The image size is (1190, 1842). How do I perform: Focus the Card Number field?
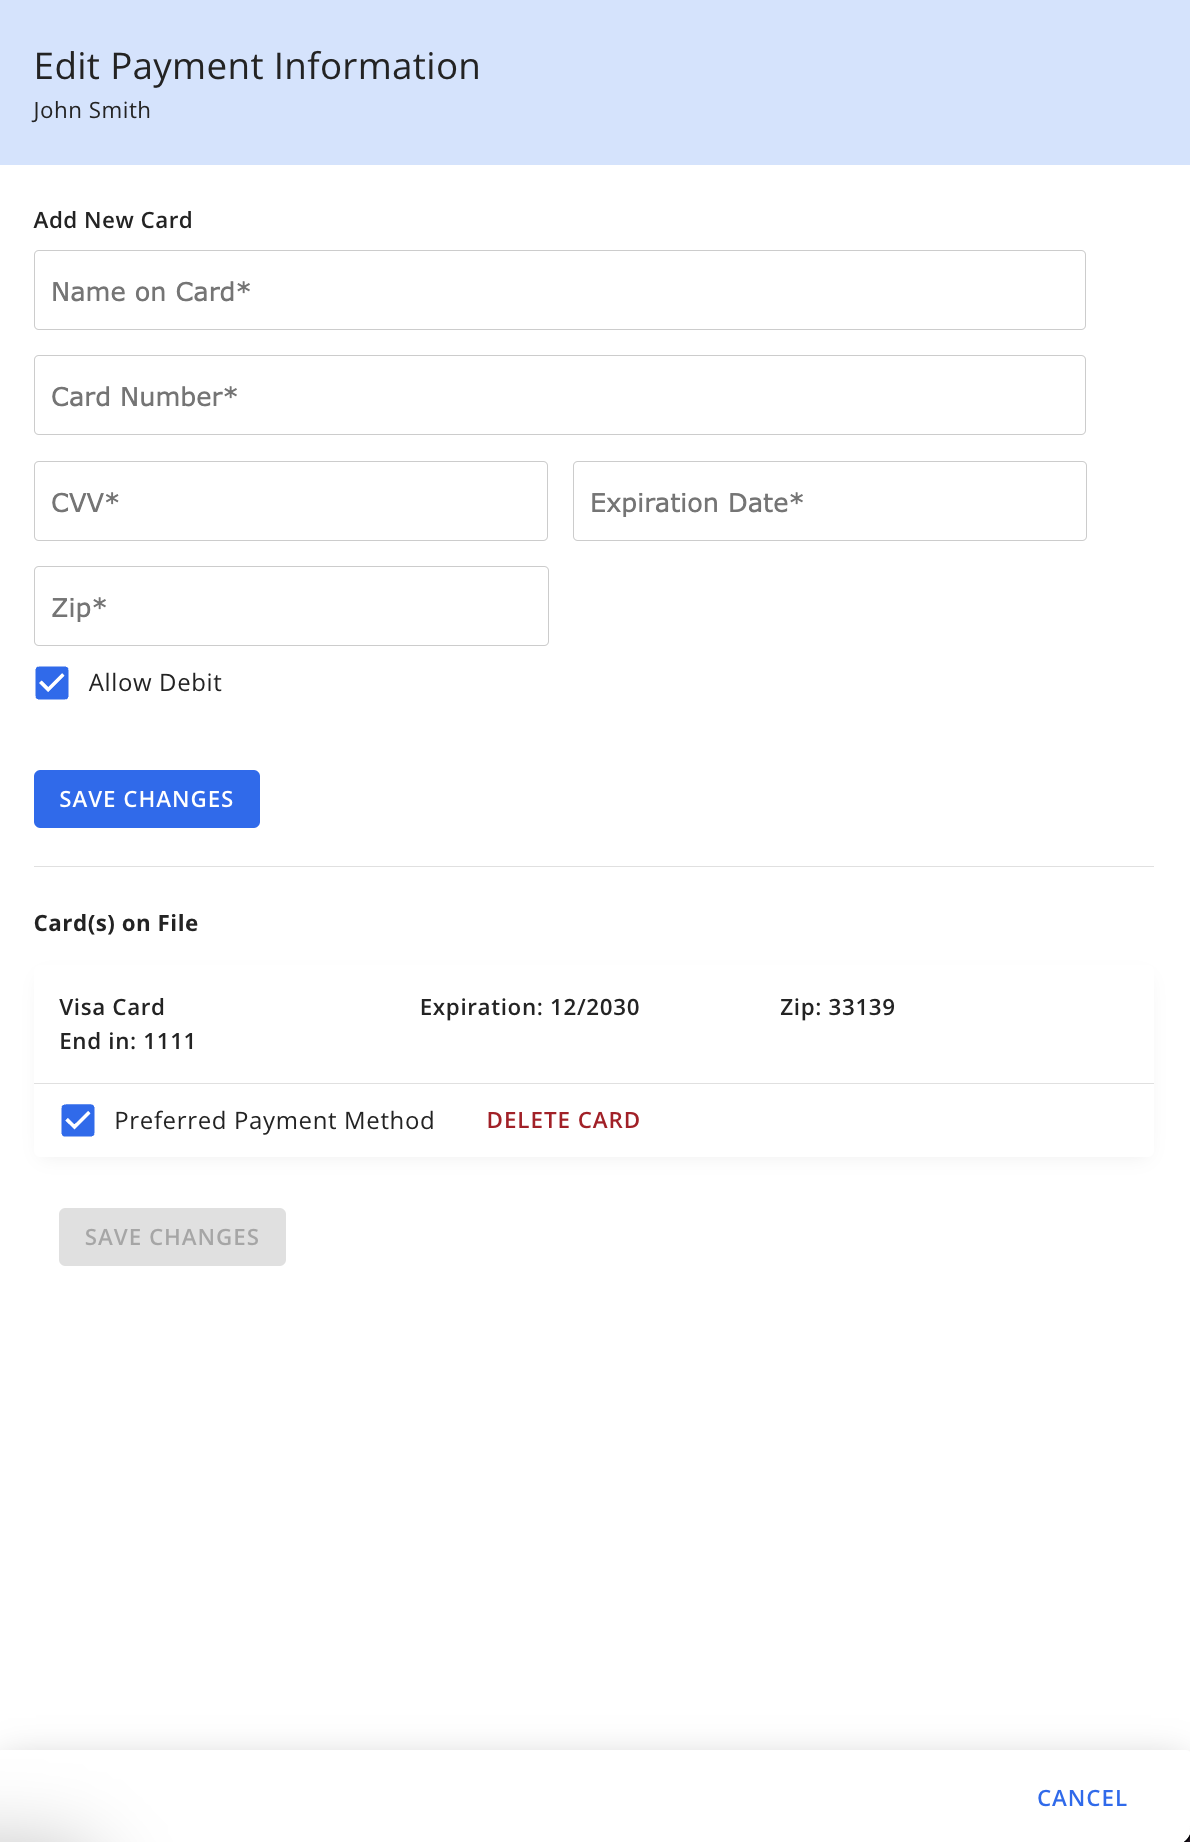pos(560,395)
